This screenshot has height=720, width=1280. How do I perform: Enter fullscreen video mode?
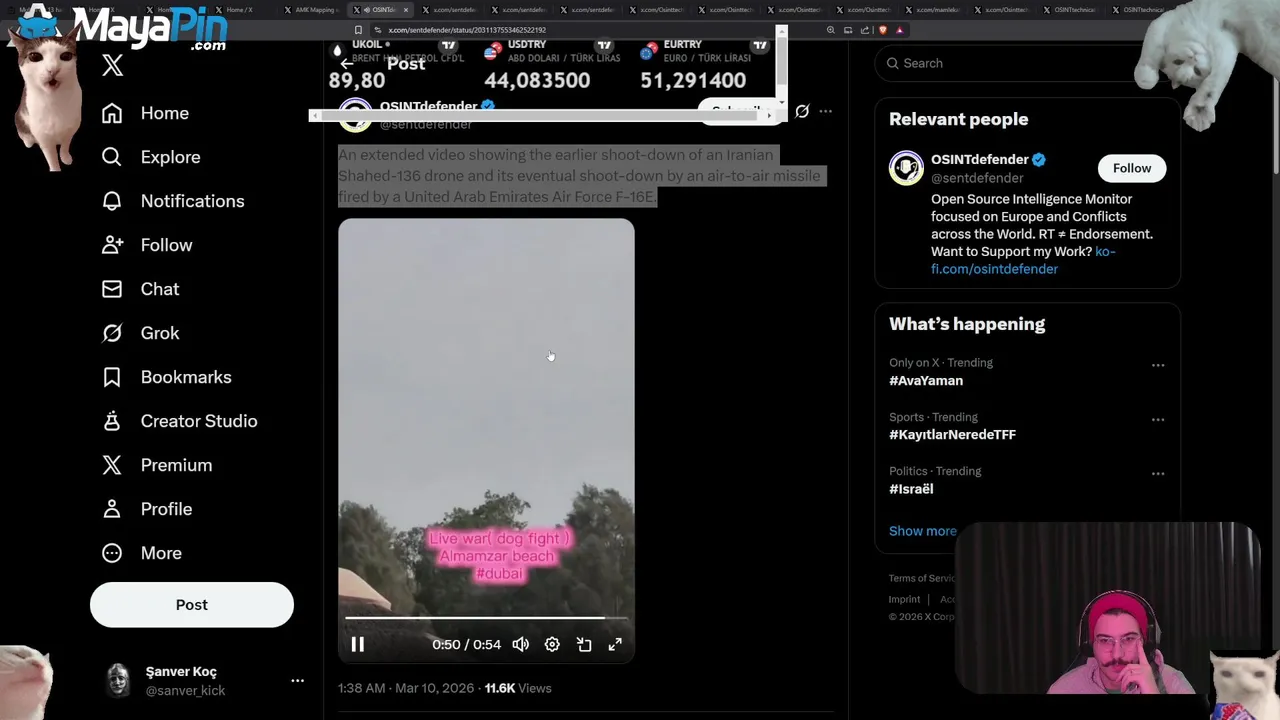(x=615, y=644)
